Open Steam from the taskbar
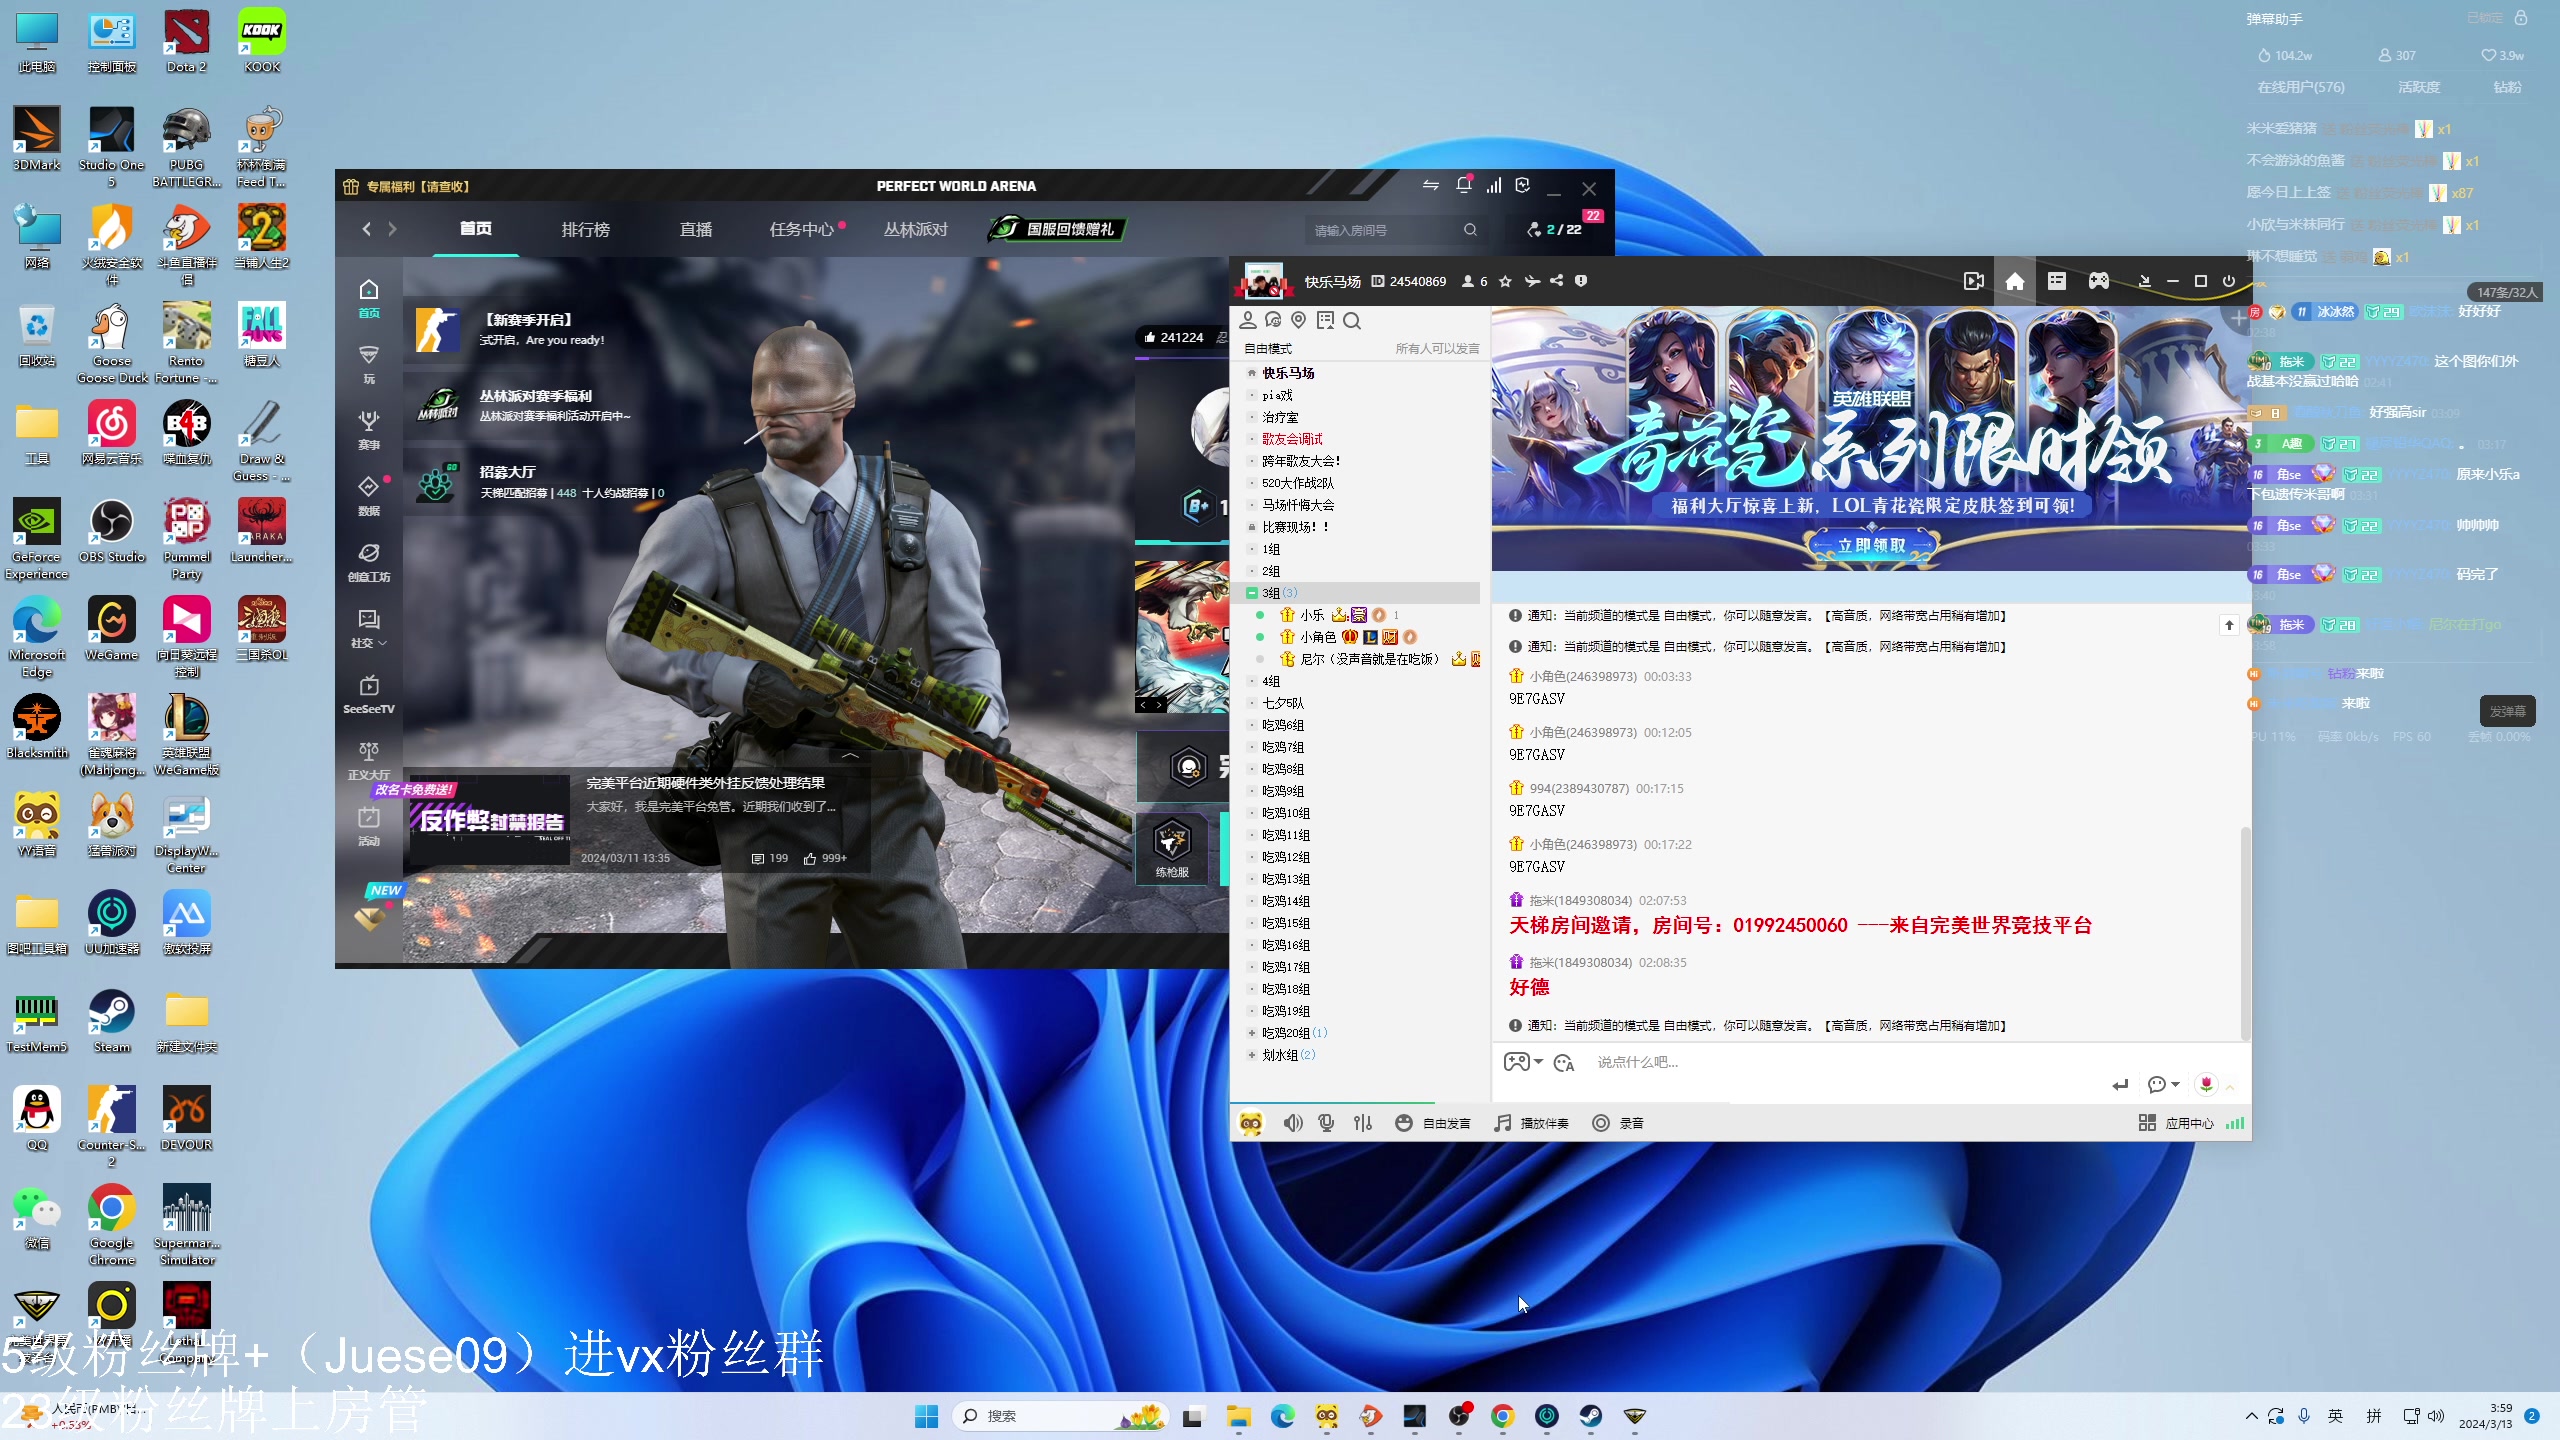This screenshot has height=1440, width=2560. pyautogui.click(x=1590, y=1416)
